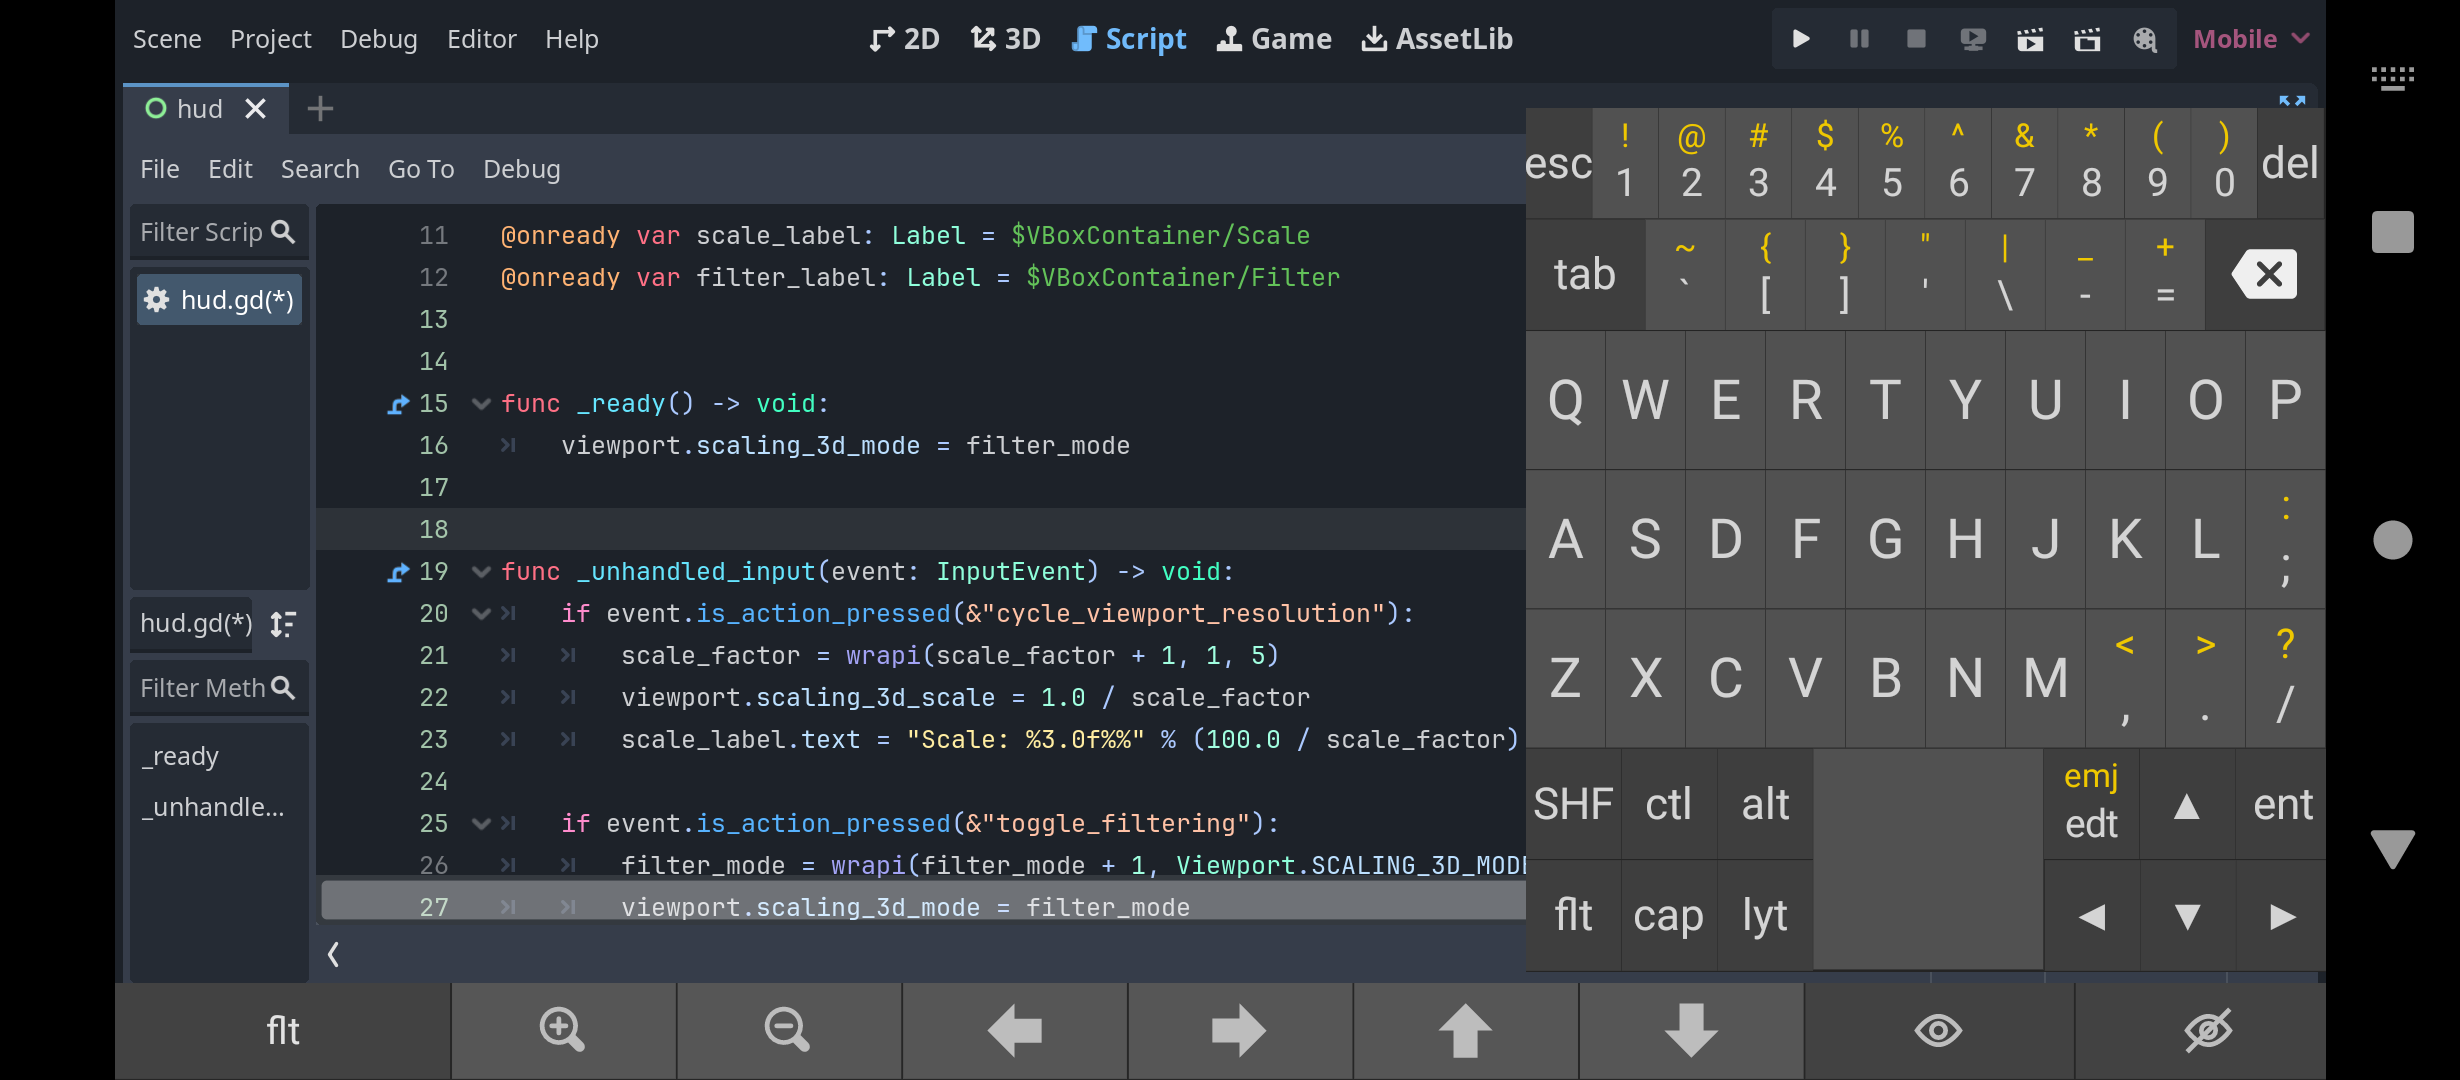Click the override icon on line 15

(398, 404)
